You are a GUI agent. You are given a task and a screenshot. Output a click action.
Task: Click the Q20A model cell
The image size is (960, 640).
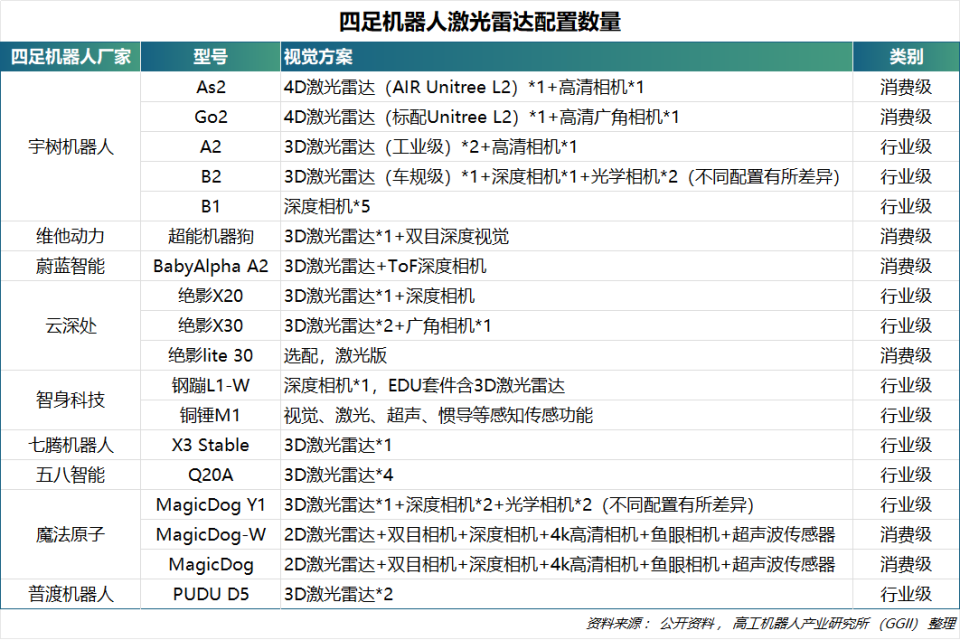[x=211, y=475]
